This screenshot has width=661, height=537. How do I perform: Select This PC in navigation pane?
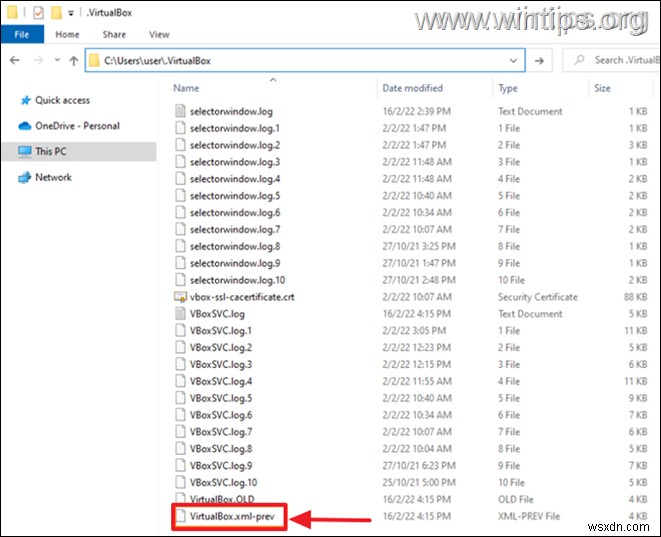click(x=79, y=151)
